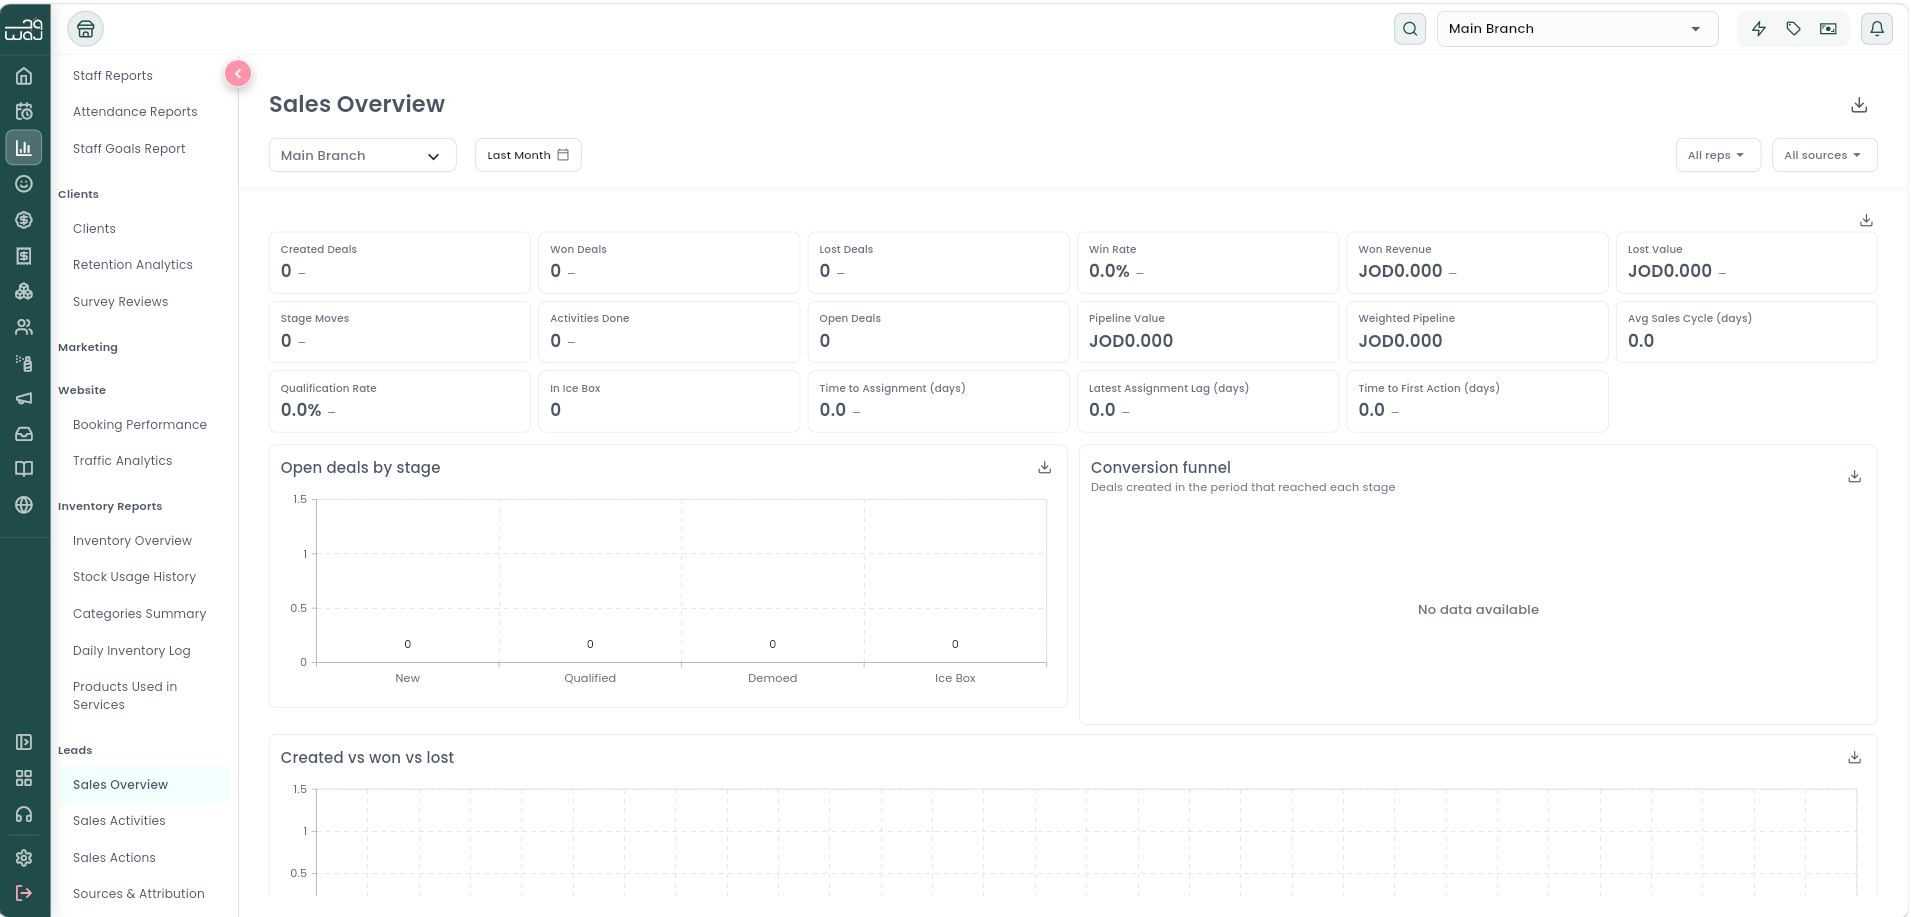Click the cash banknote icon in top bar
Viewport: 1911px width, 917px height.
1828,29
